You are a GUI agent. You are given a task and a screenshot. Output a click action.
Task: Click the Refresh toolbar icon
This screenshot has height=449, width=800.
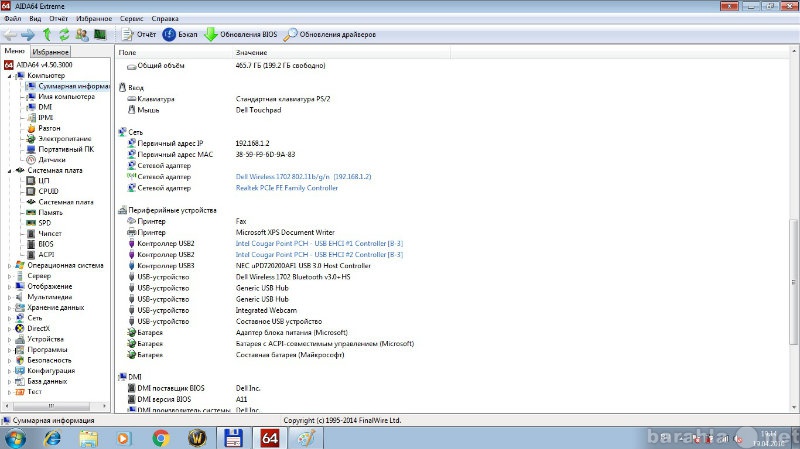click(x=64, y=35)
